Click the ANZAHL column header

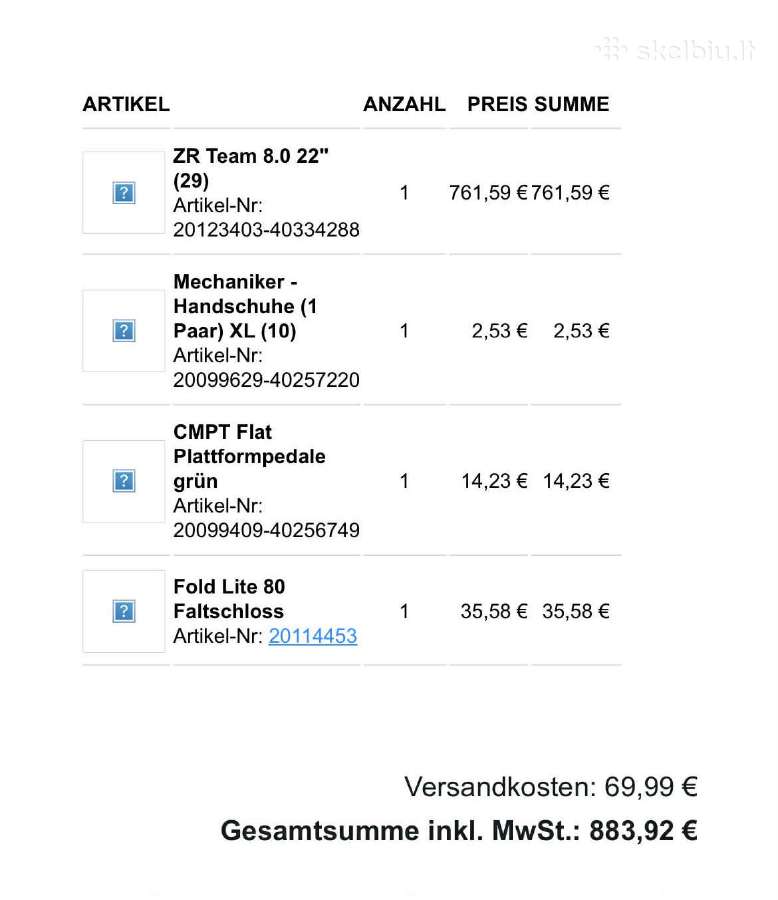[404, 104]
